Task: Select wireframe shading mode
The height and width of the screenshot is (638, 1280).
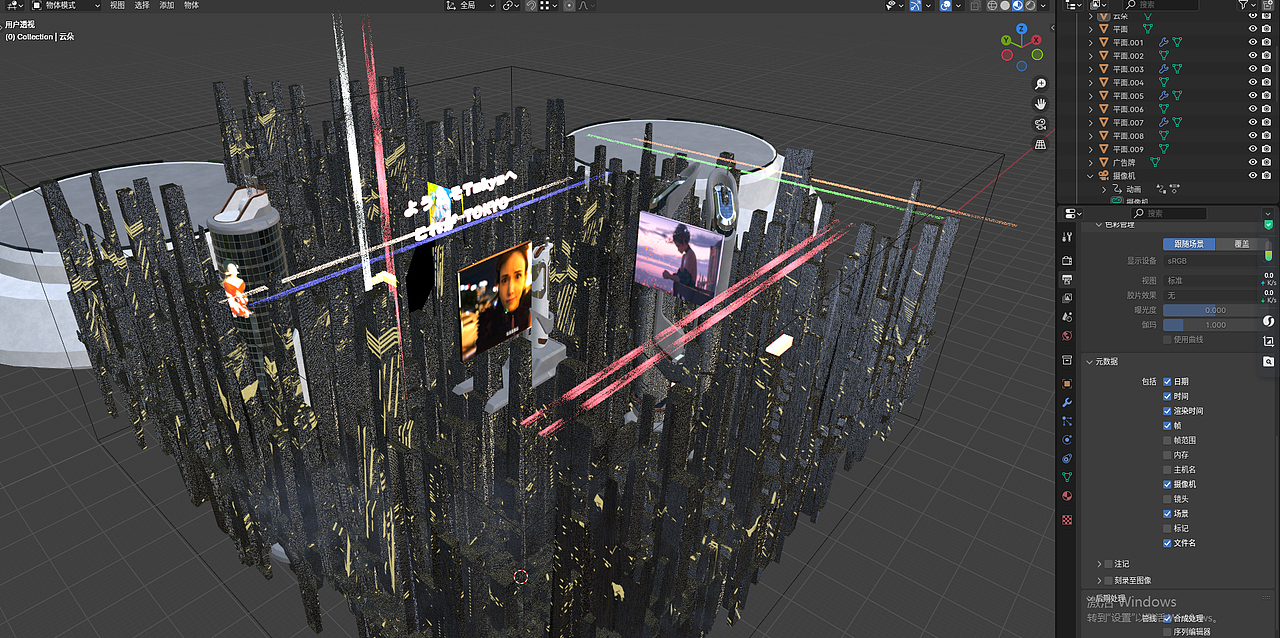Action: pyautogui.click(x=993, y=5)
